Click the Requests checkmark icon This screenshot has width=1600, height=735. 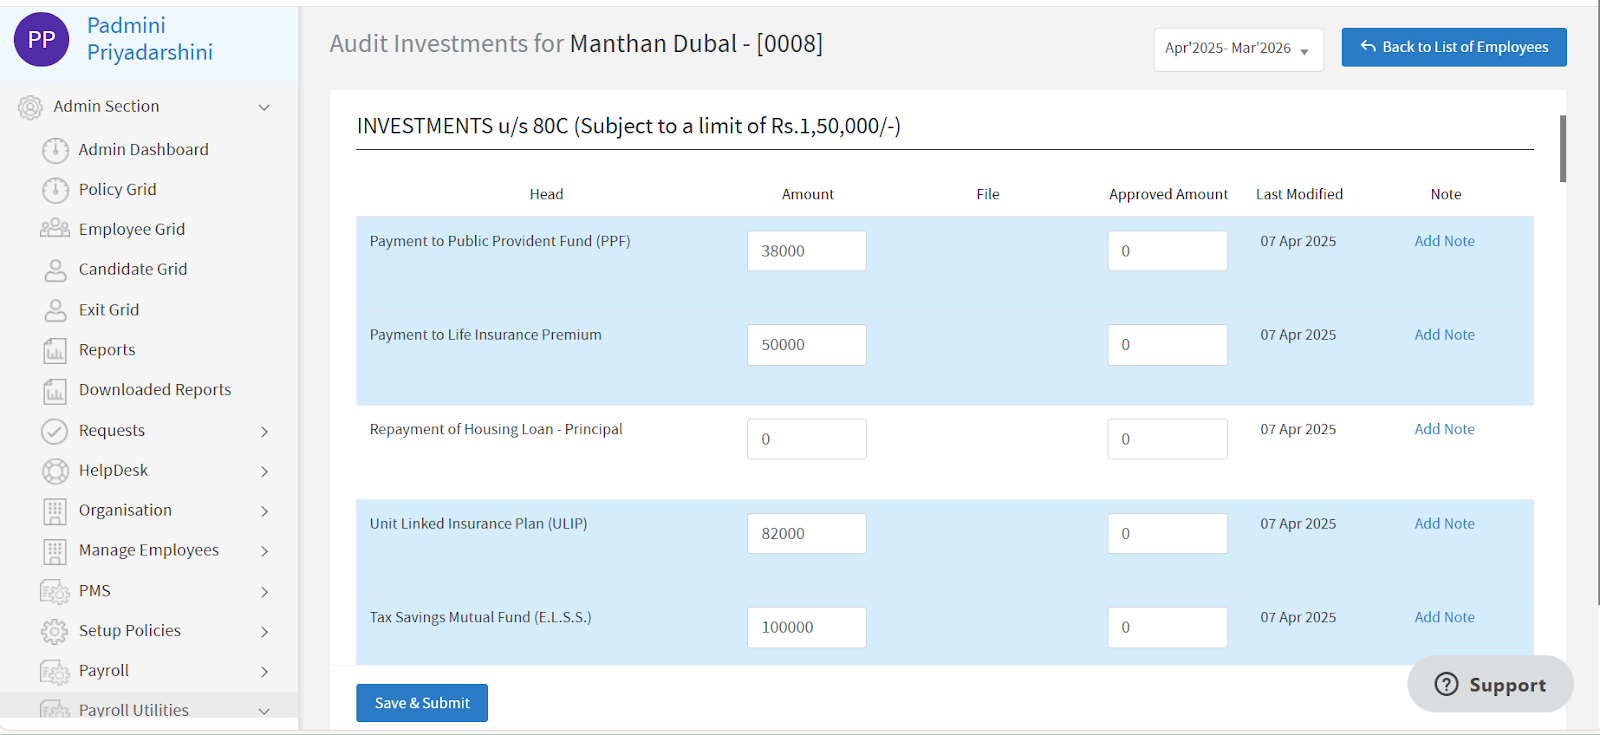55,431
